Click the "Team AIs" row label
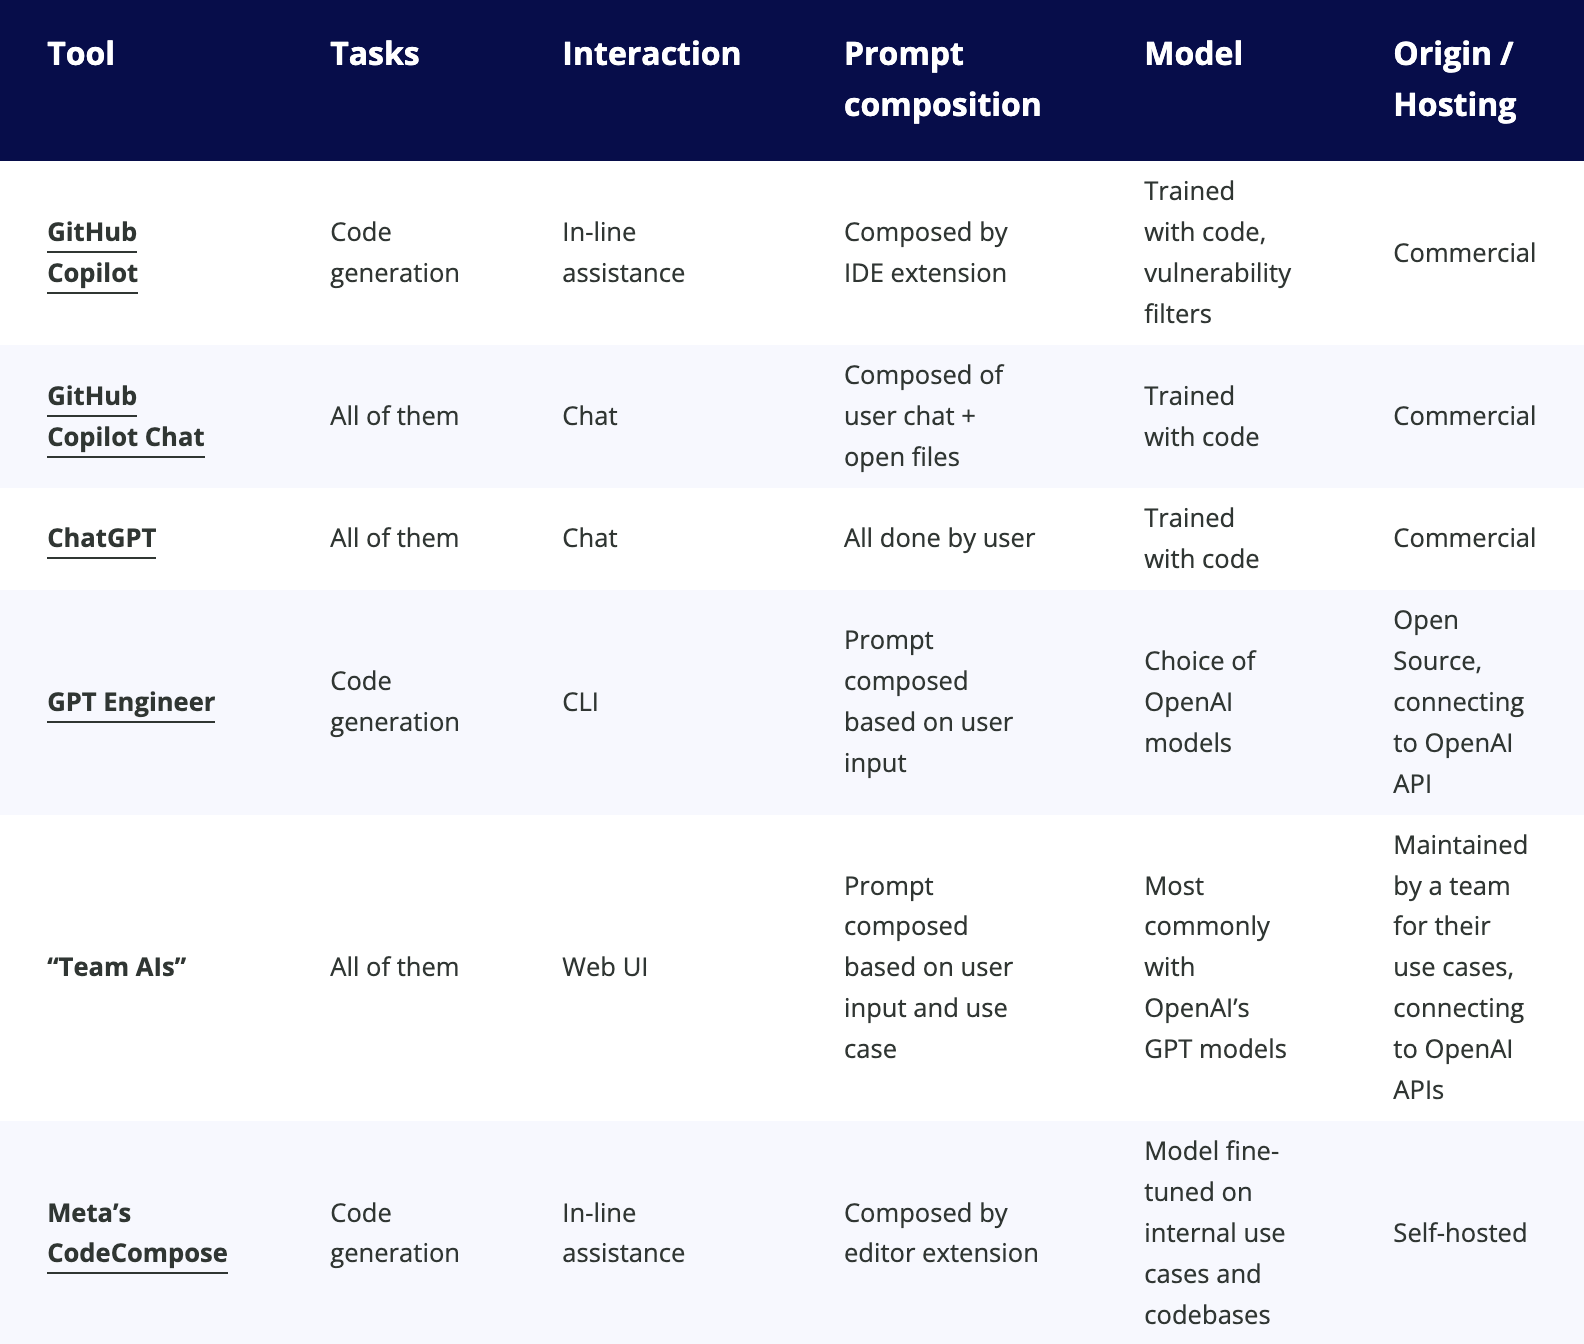Viewport: 1584px width, 1344px height. click(x=117, y=967)
